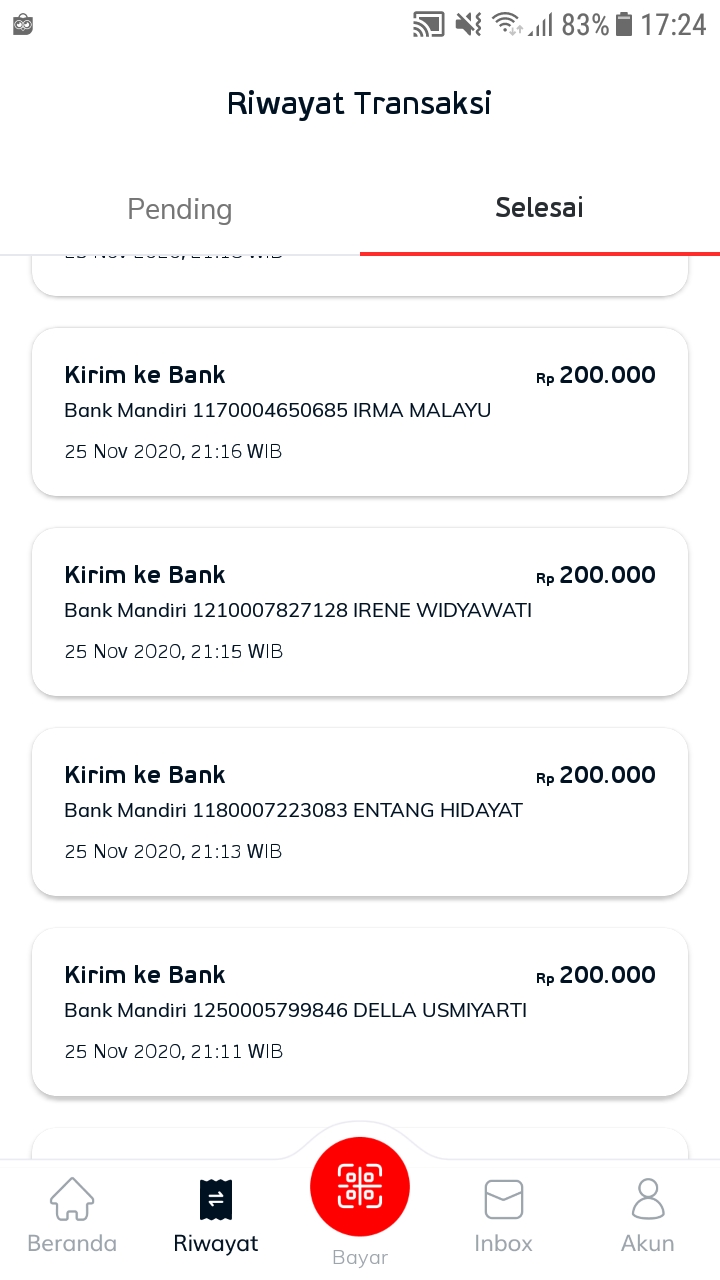
Task: Tap the cast screen status icon
Action: click(x=429, y=25)
